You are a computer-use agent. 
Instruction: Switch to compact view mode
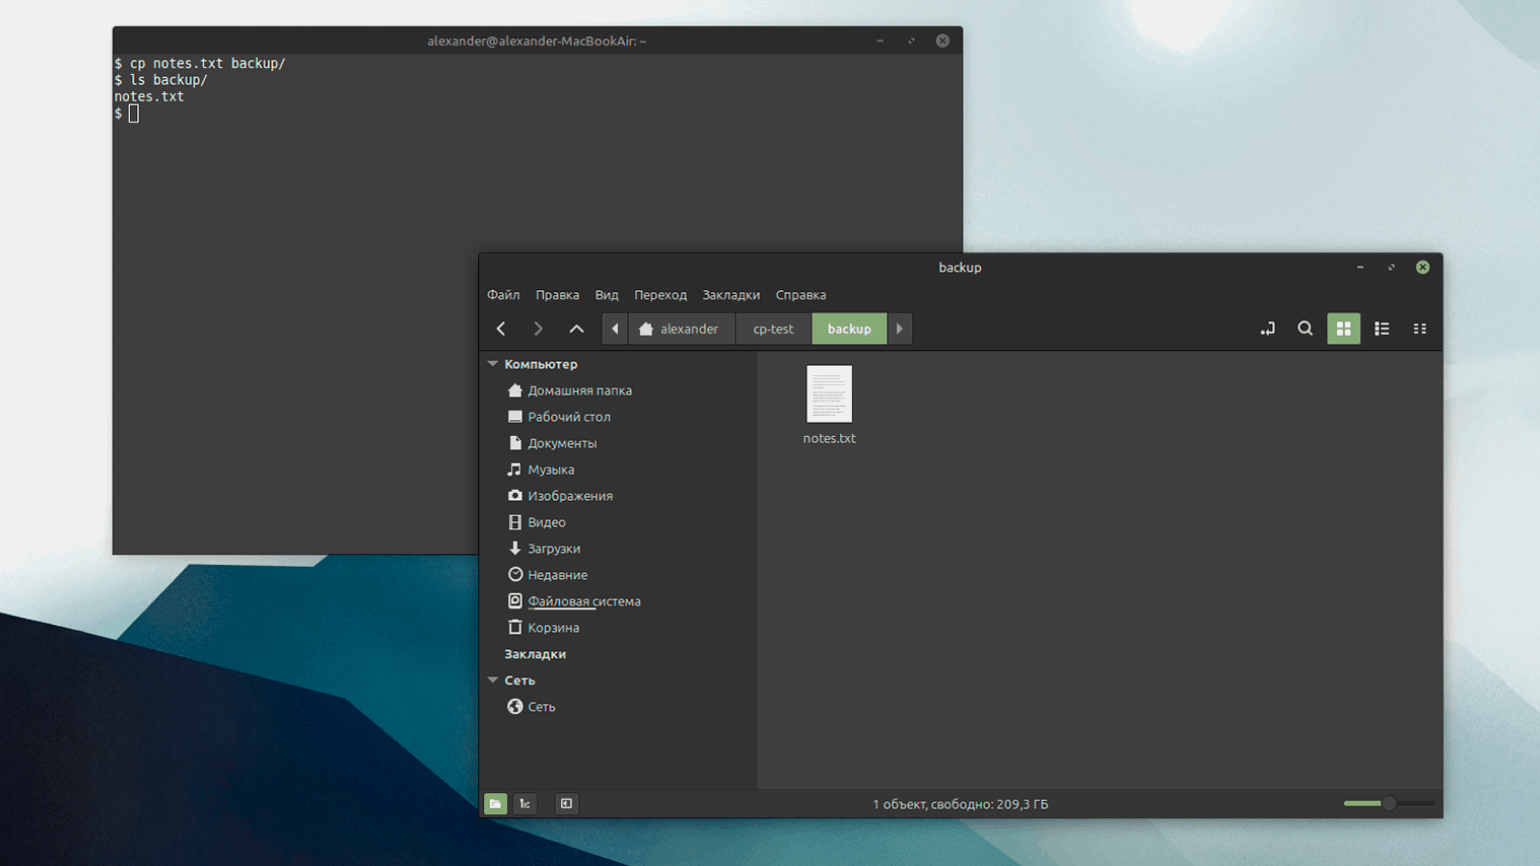tap(1419, 329)
